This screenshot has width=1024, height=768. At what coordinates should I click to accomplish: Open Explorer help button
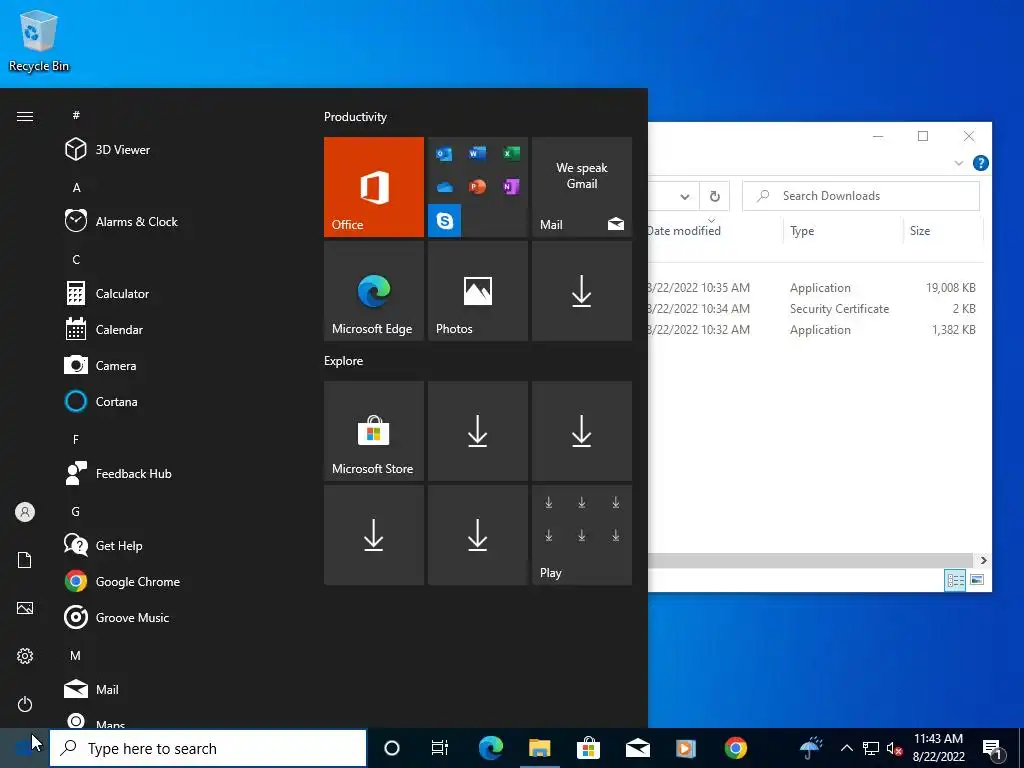pos(980,163)
